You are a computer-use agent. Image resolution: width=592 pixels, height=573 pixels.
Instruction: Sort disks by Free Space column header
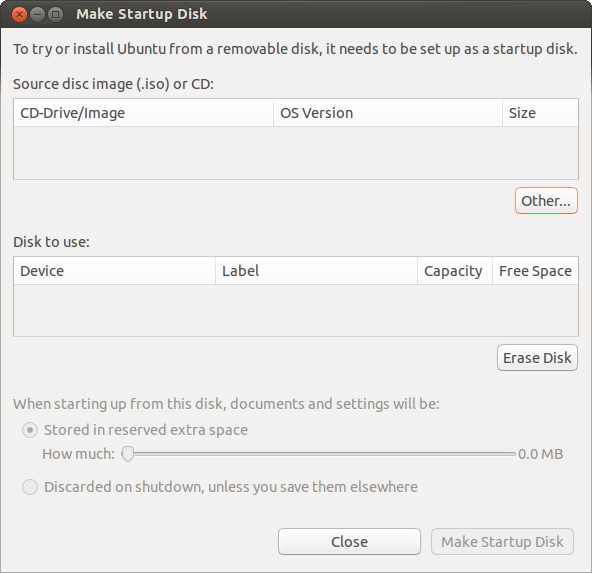[535, 271]
